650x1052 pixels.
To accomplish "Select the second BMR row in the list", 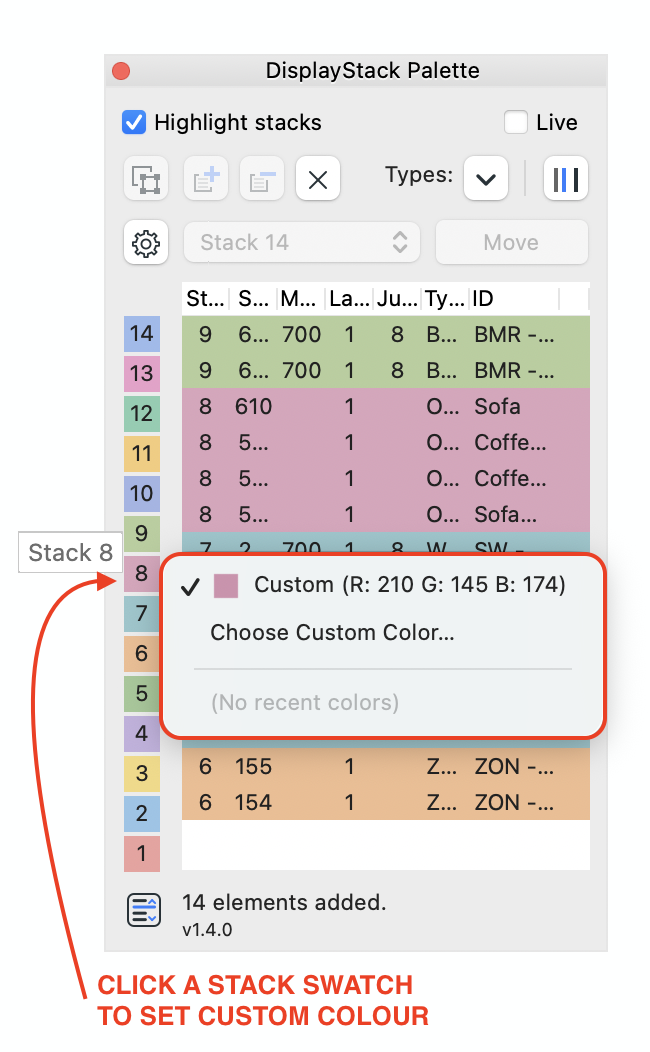I will point(386,370).
